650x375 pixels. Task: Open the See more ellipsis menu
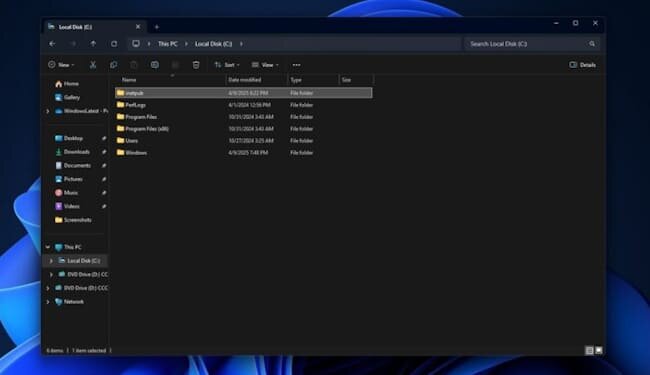pos(296,65)
